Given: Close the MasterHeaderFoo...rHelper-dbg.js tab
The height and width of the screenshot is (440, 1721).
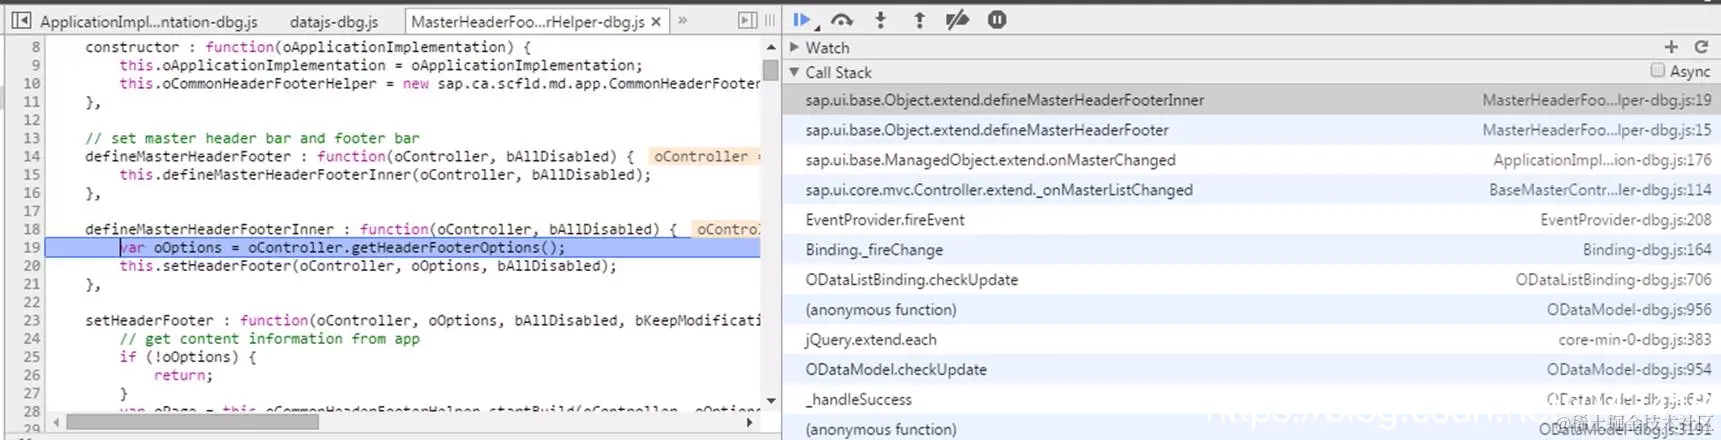Looking at the screenshot, I should [656, 21].
